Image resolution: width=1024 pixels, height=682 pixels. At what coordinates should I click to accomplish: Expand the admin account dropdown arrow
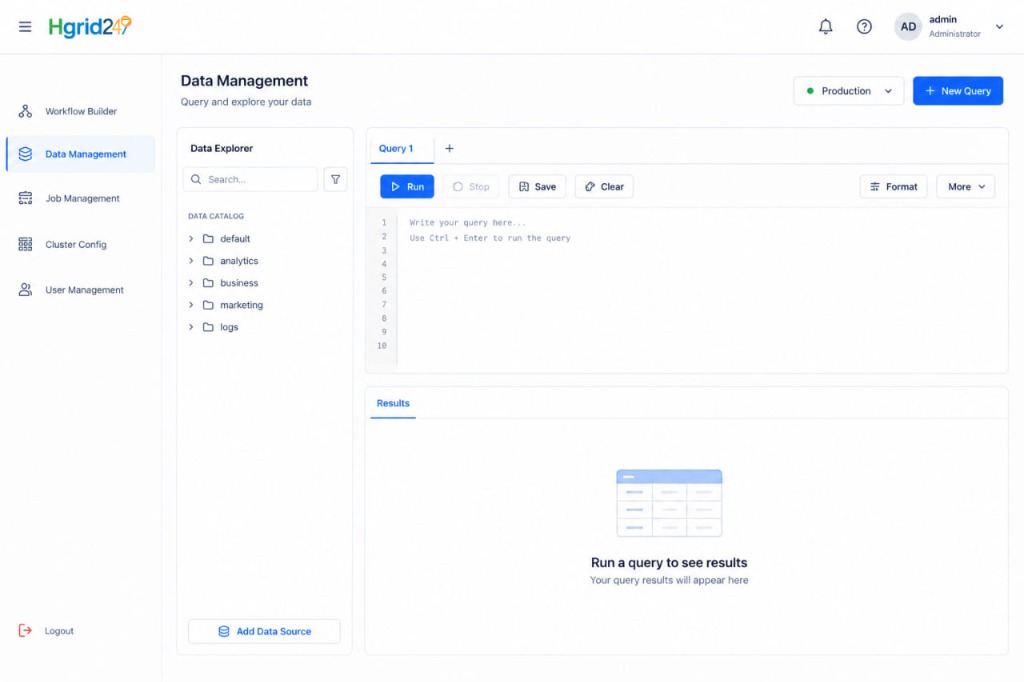tap(999, 27)
